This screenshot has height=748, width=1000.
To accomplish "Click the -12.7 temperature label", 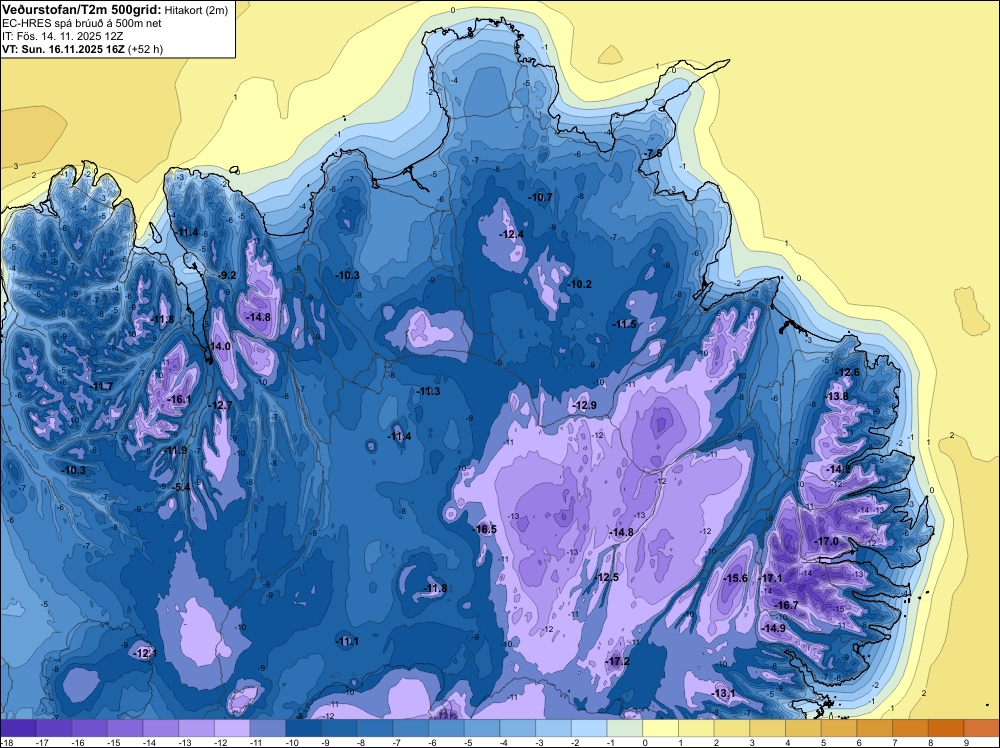I will pos(221,405).
